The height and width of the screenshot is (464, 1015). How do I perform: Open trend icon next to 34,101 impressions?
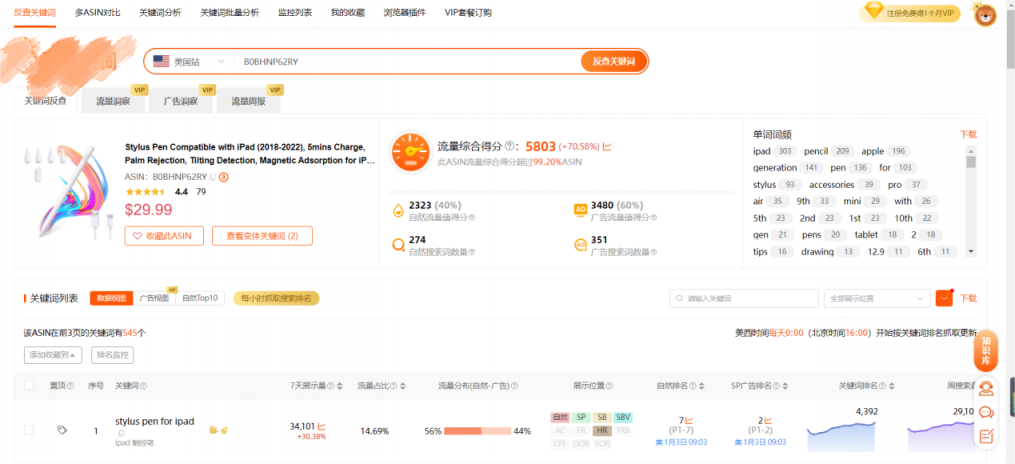(322, 426)
